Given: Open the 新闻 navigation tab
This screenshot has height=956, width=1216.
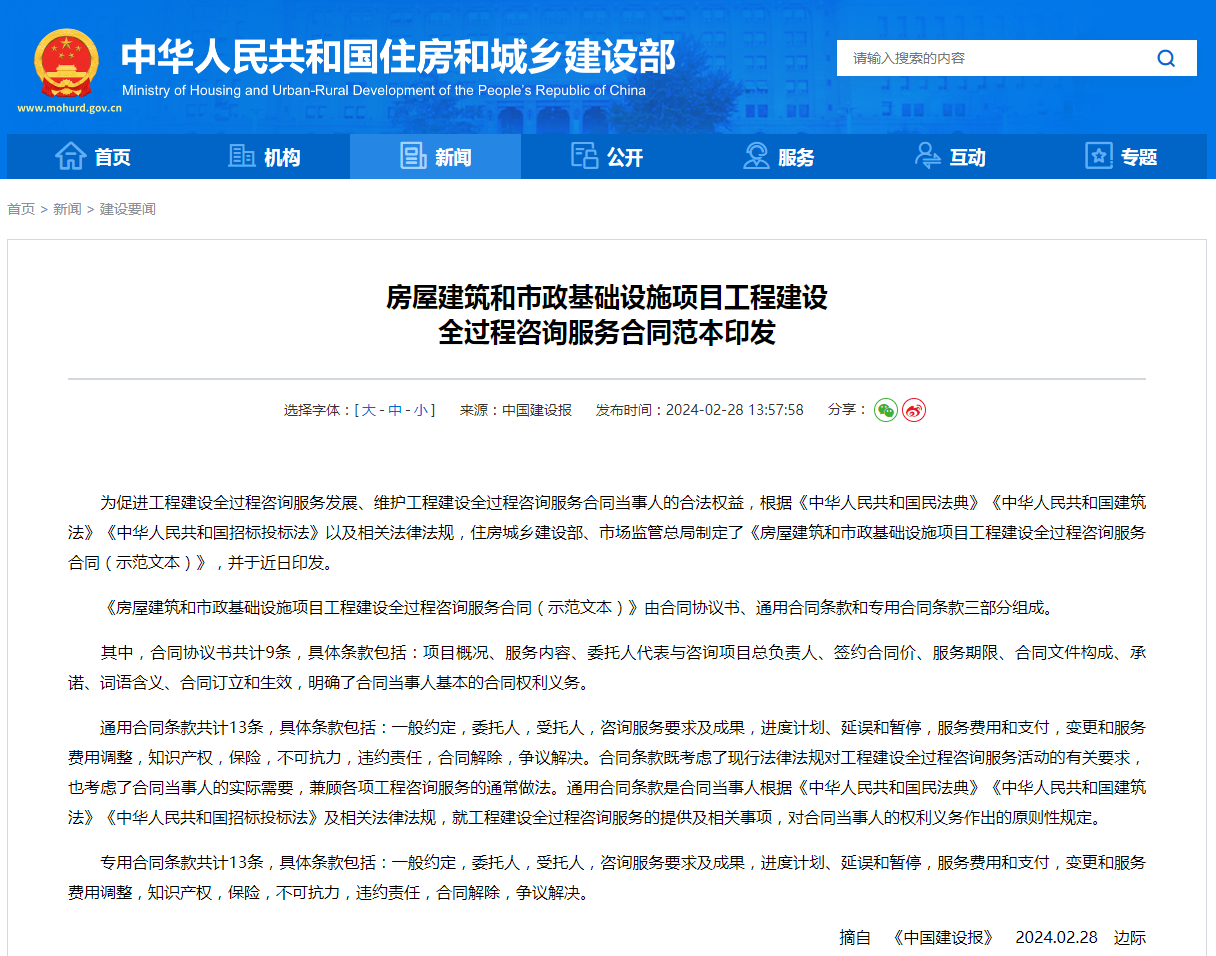Looking at the screenshot, I should [435, 157].
